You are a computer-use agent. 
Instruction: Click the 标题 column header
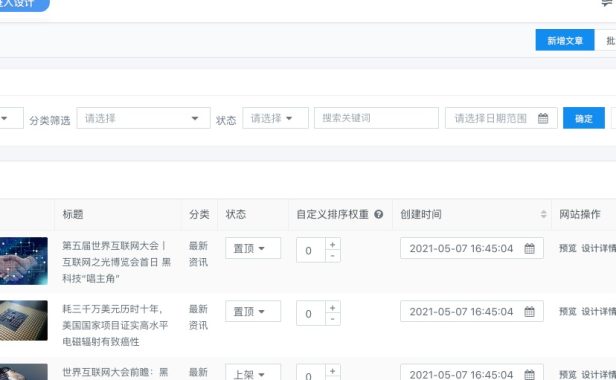(73, 214)
